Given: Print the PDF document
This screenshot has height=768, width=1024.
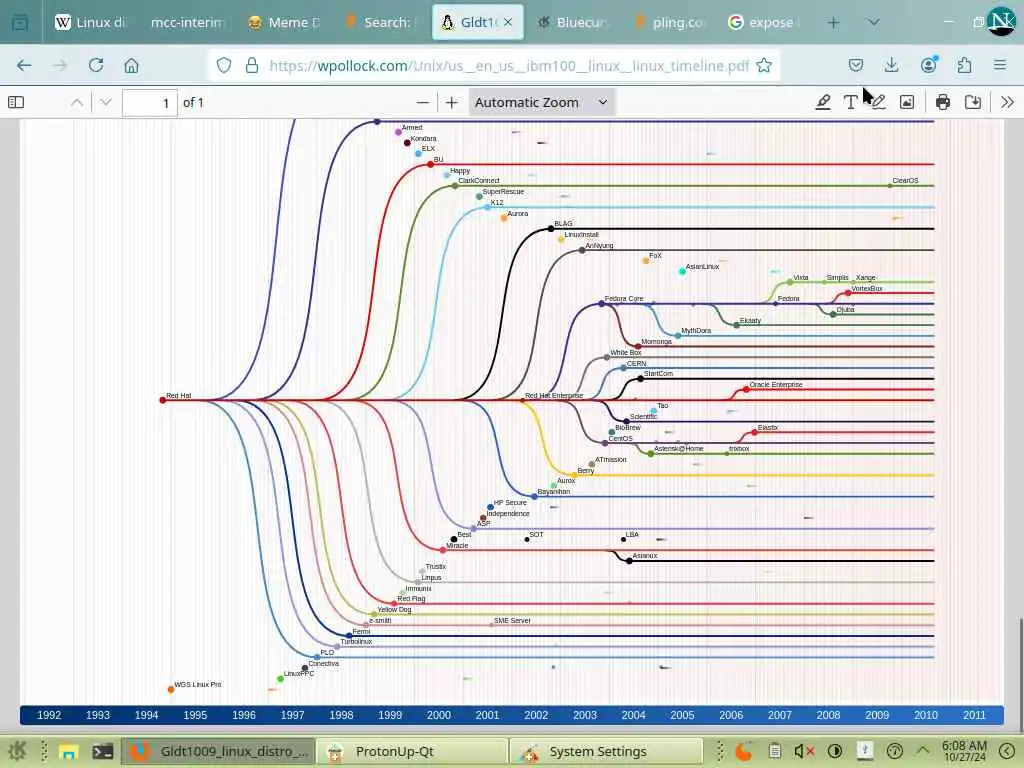Looking at the screenshot, I should tap(942, 103).
